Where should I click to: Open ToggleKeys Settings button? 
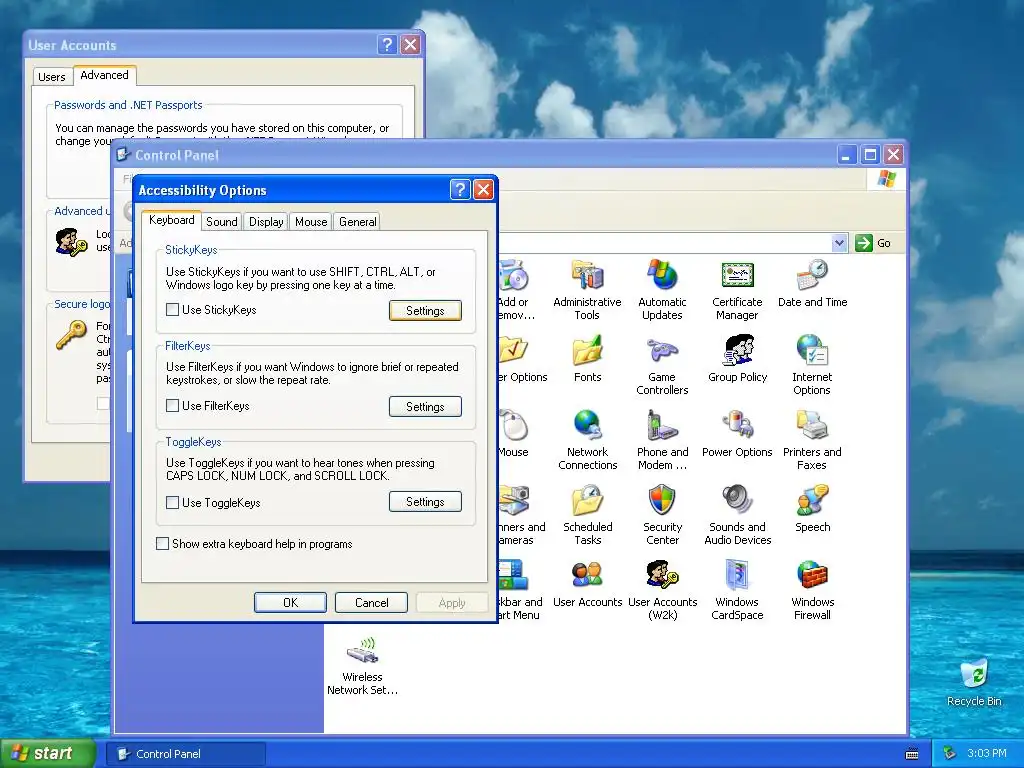coord(425,502)
